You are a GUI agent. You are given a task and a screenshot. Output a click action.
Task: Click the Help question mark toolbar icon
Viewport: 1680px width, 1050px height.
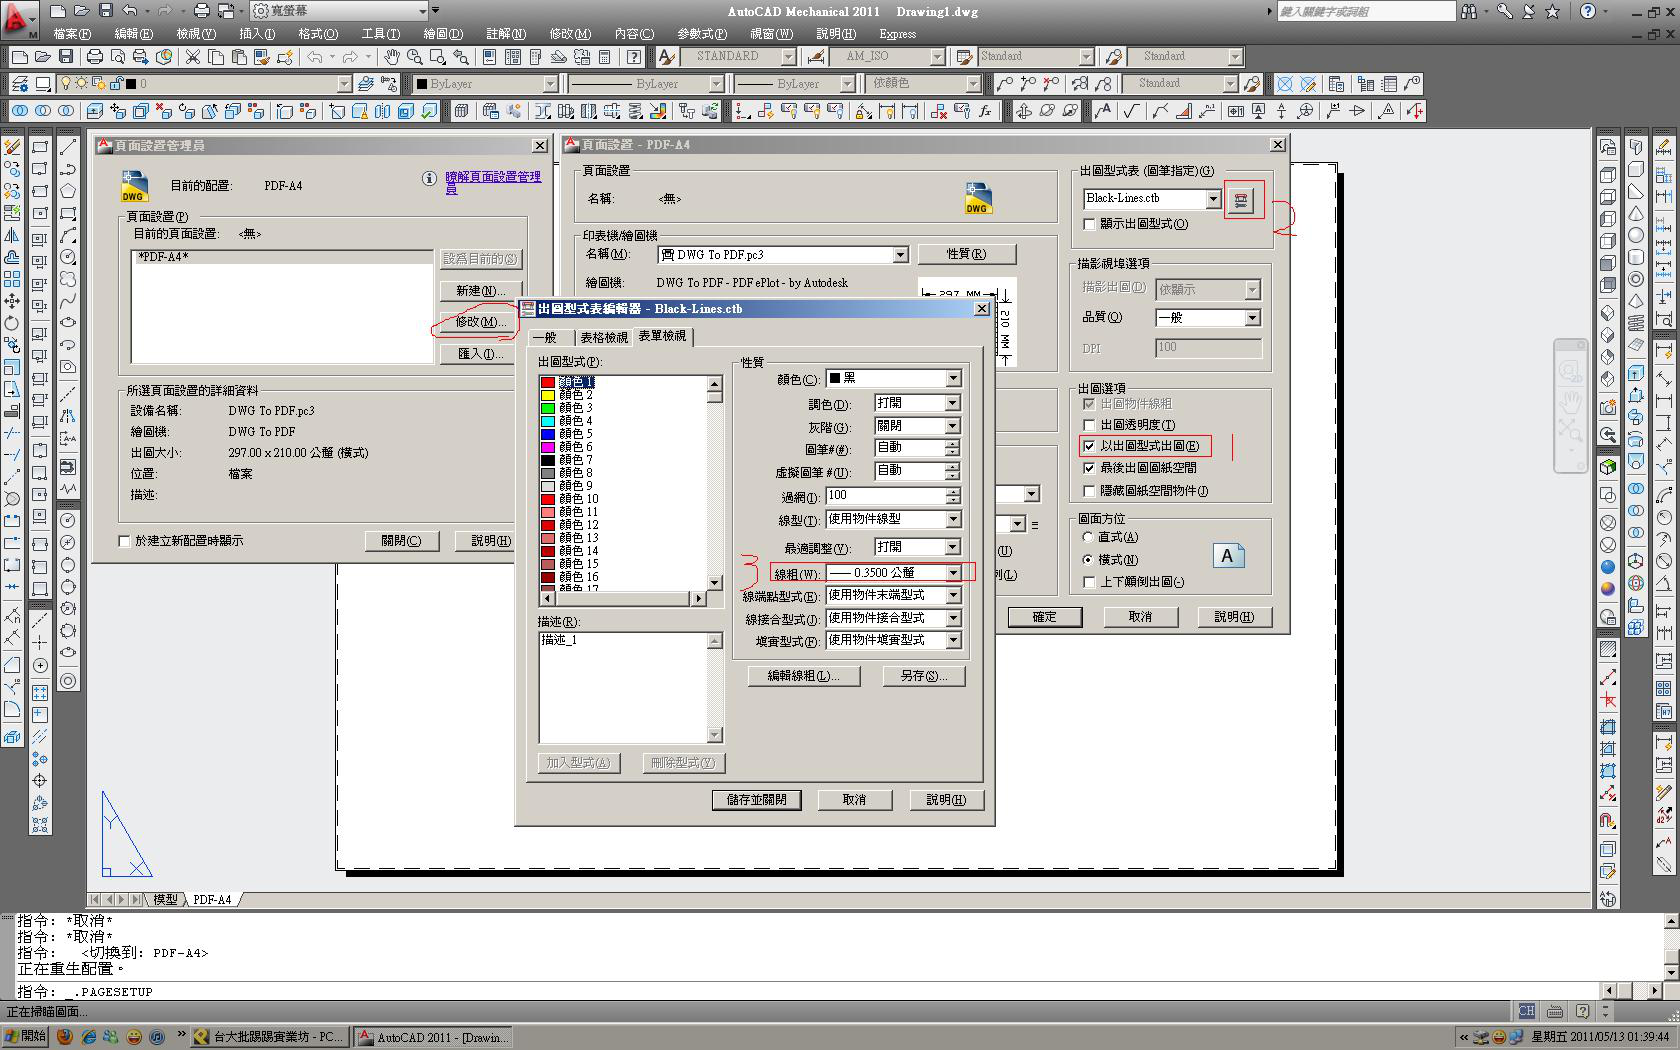pyautogui.click(x=633, y=57)
